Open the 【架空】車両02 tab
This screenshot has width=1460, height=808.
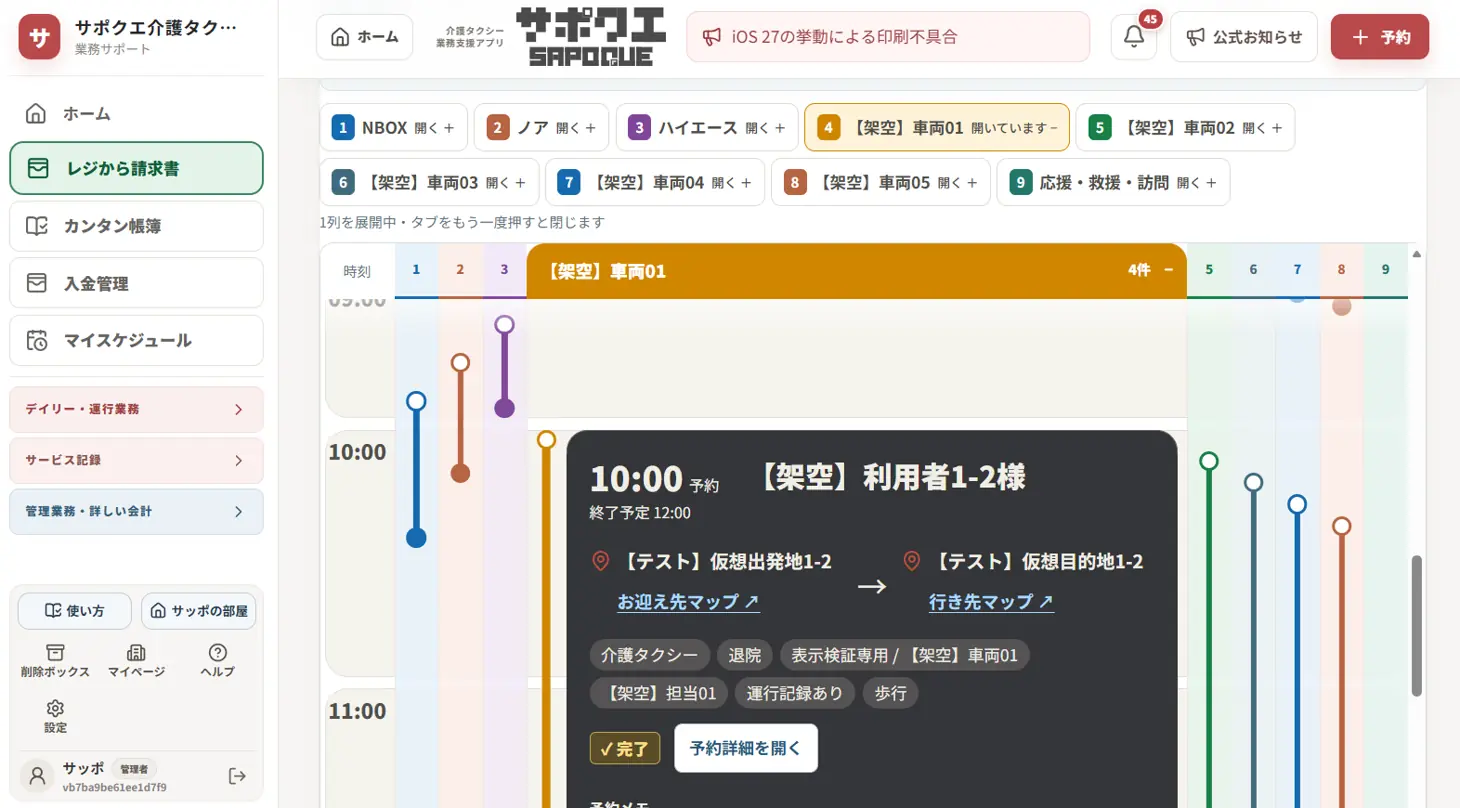[1185, 127]
